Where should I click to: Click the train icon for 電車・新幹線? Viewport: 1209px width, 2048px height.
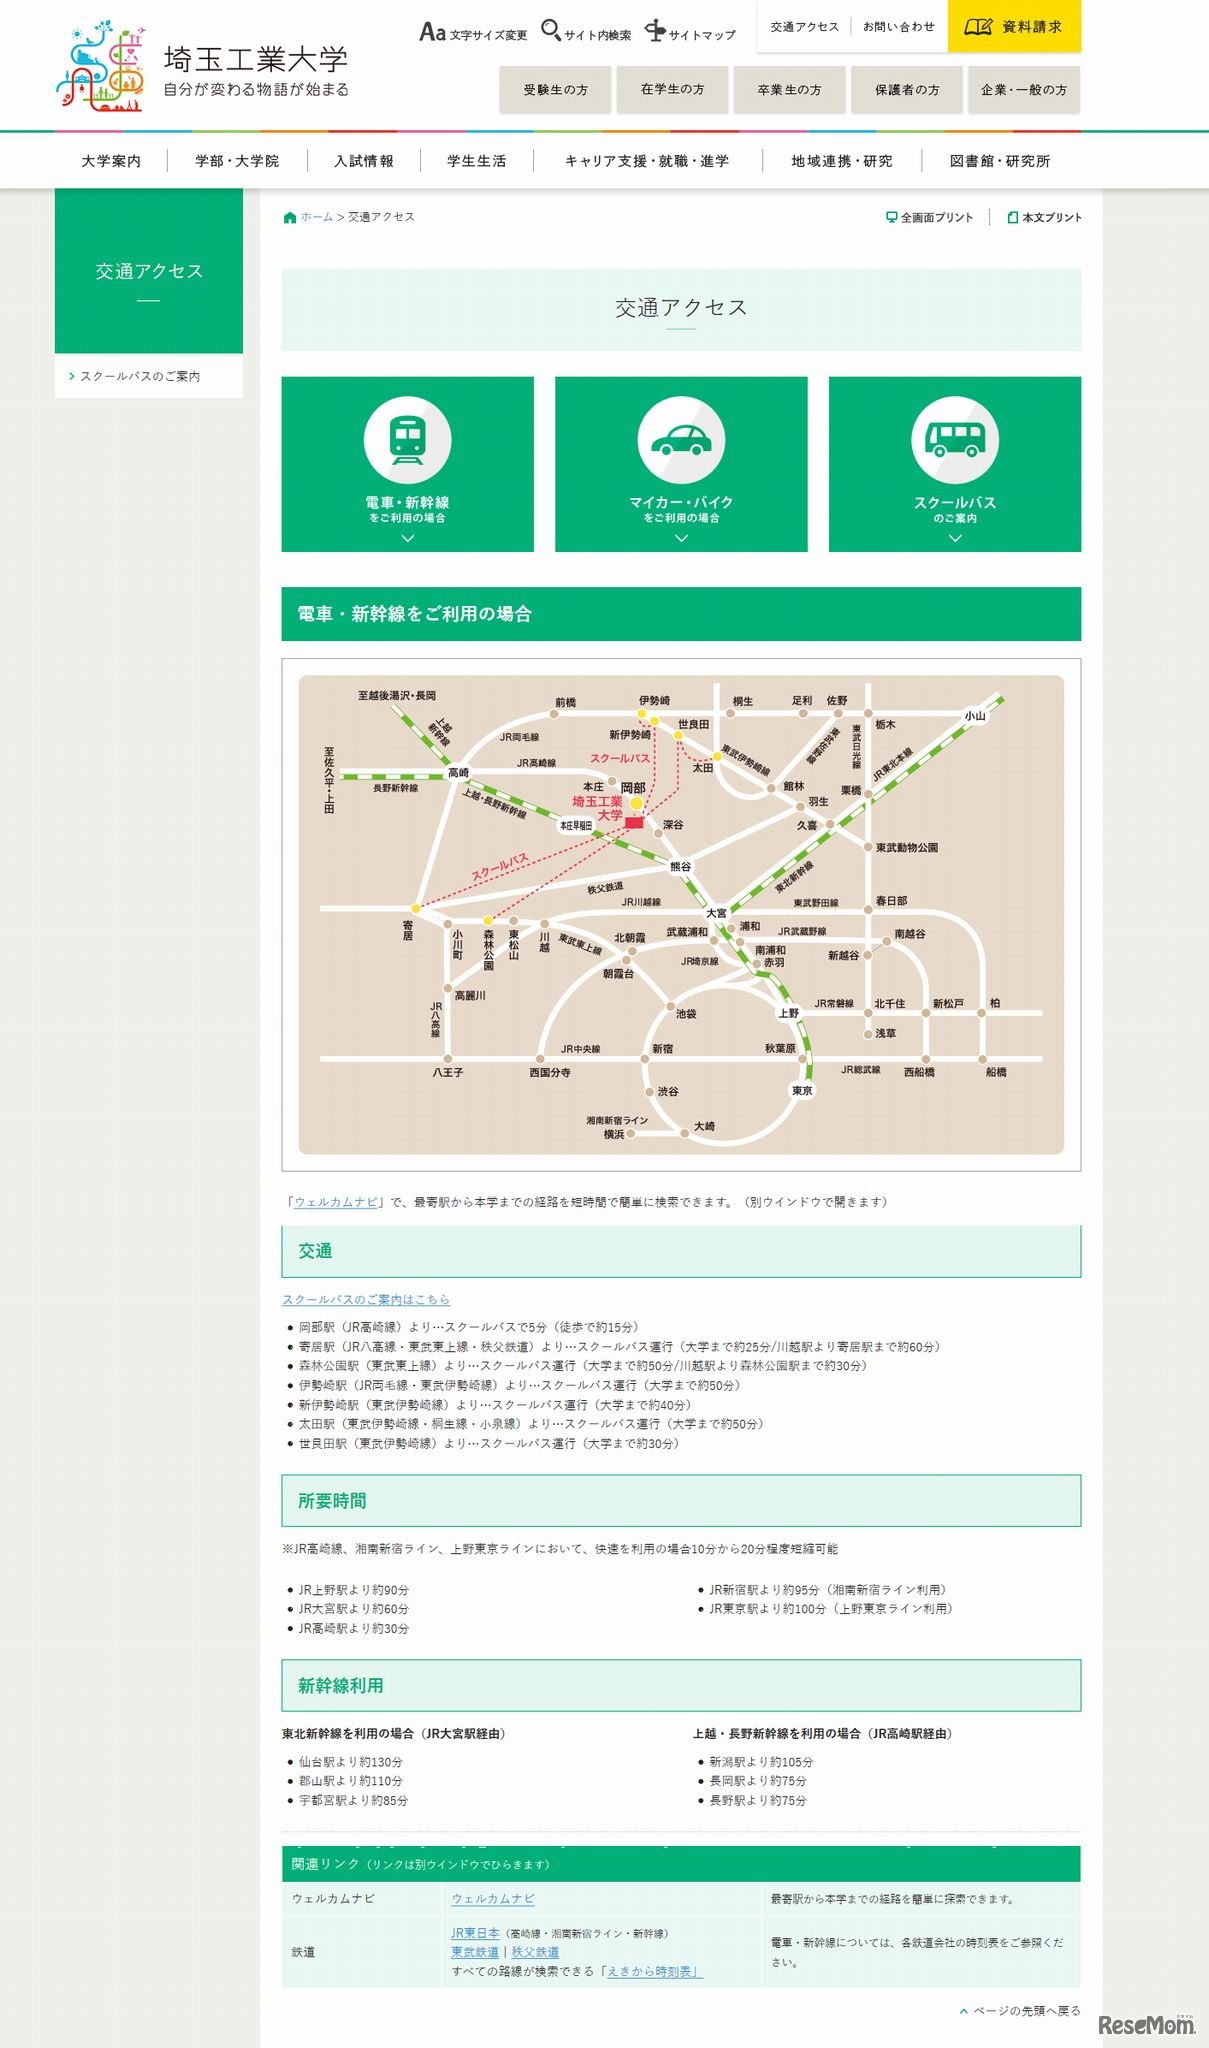pos(407,439)
